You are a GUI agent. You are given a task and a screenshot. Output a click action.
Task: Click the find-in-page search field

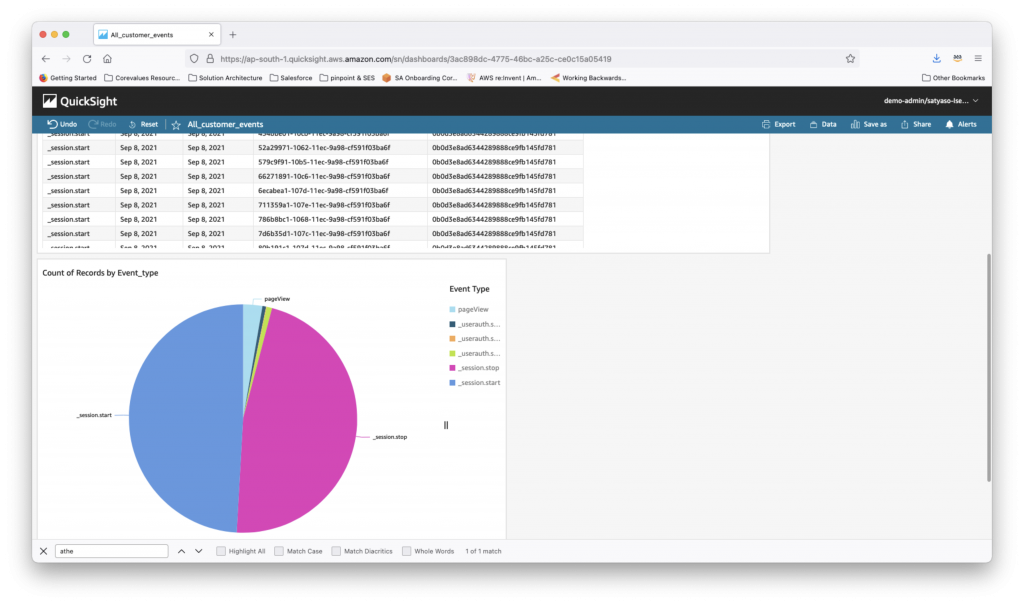[x=112, y=551]
